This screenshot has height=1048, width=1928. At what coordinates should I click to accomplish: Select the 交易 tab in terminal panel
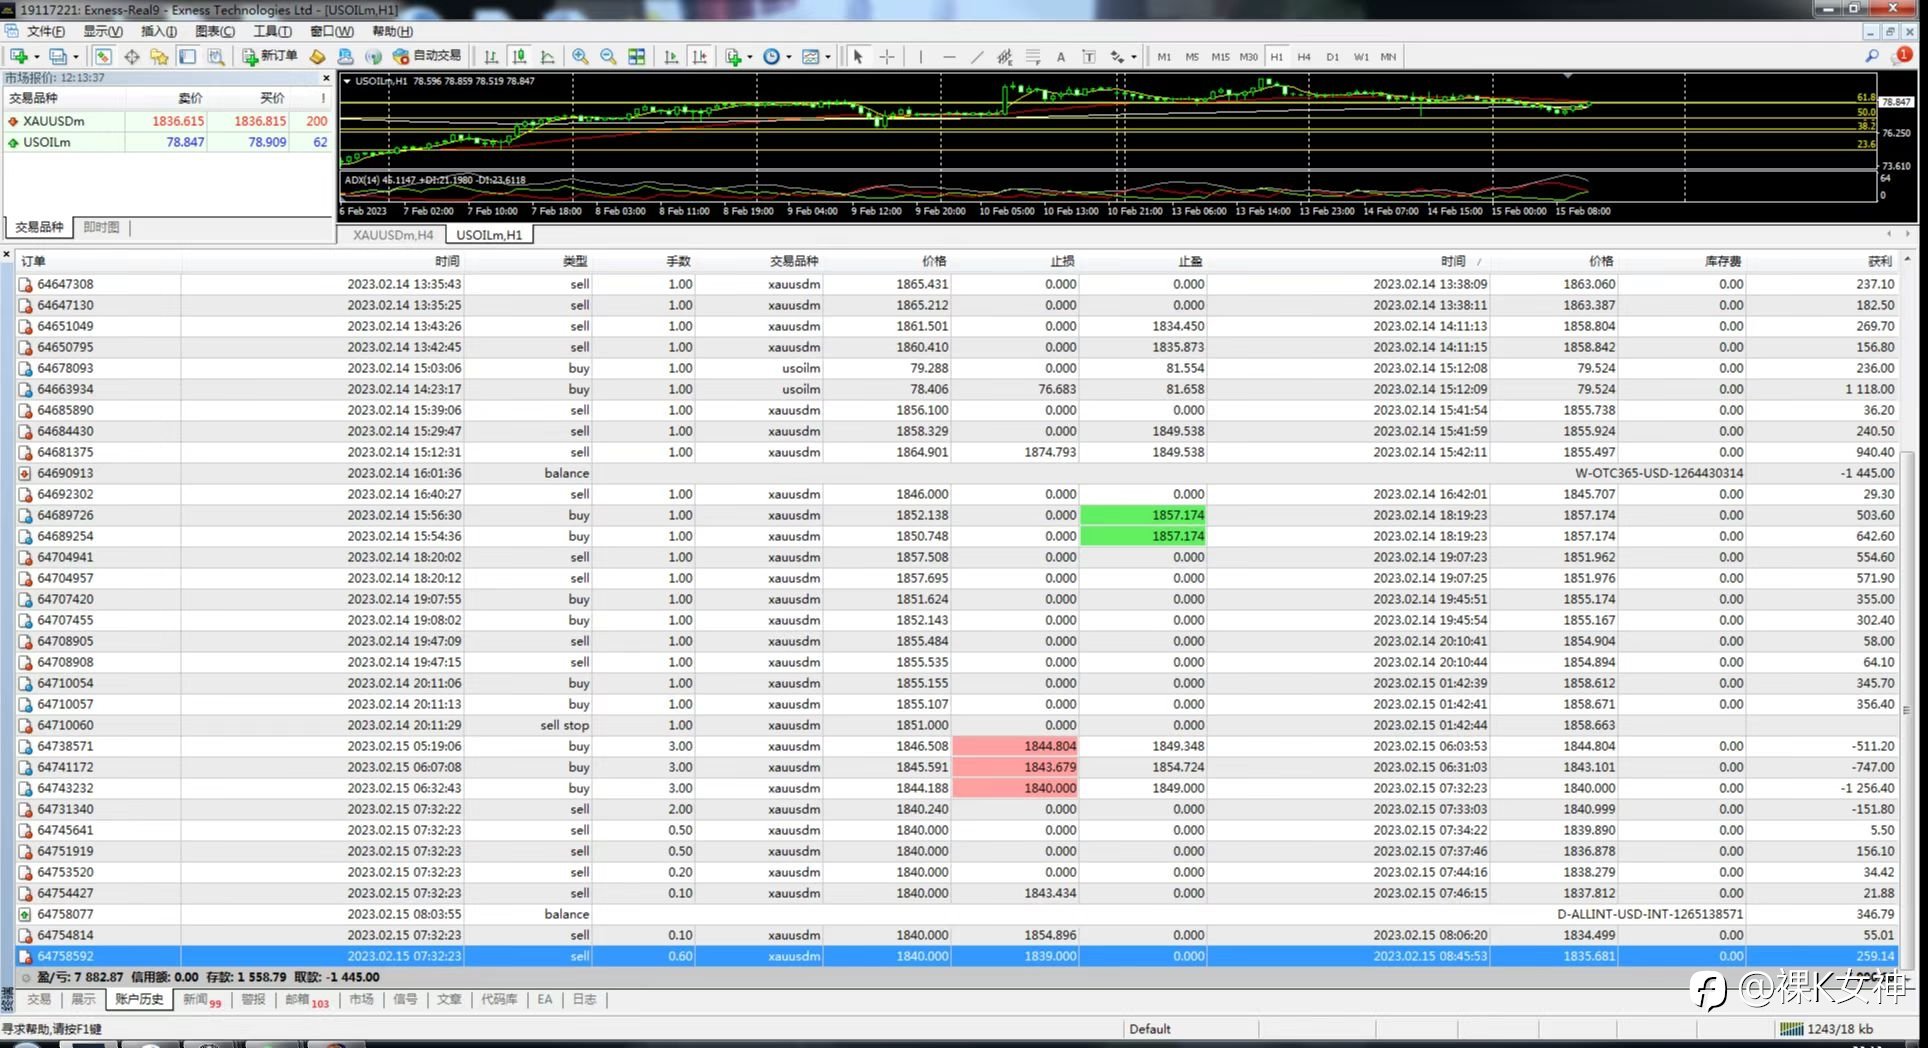pos(39,1000)
